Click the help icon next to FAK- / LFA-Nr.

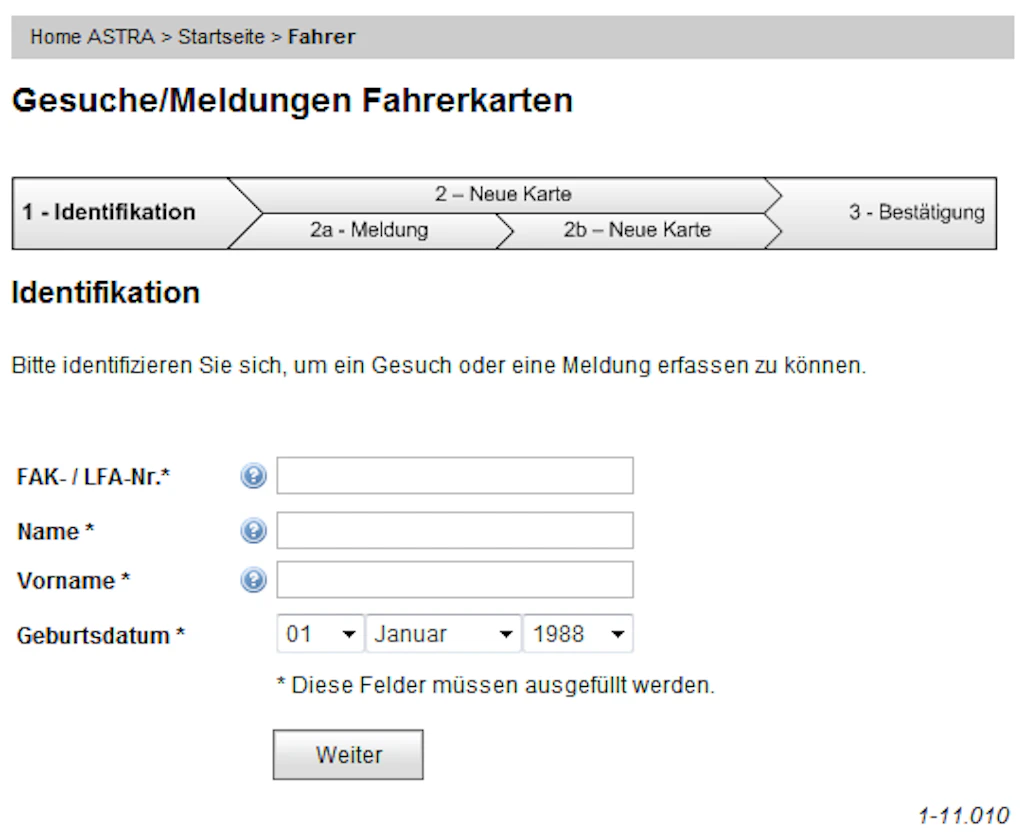pos(254,477)
